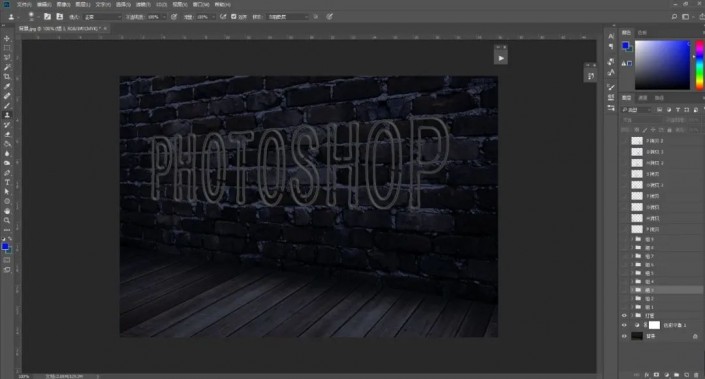Create new fill or adjustment layer
The width and height of the screenshot is (705, 379).
666,375
